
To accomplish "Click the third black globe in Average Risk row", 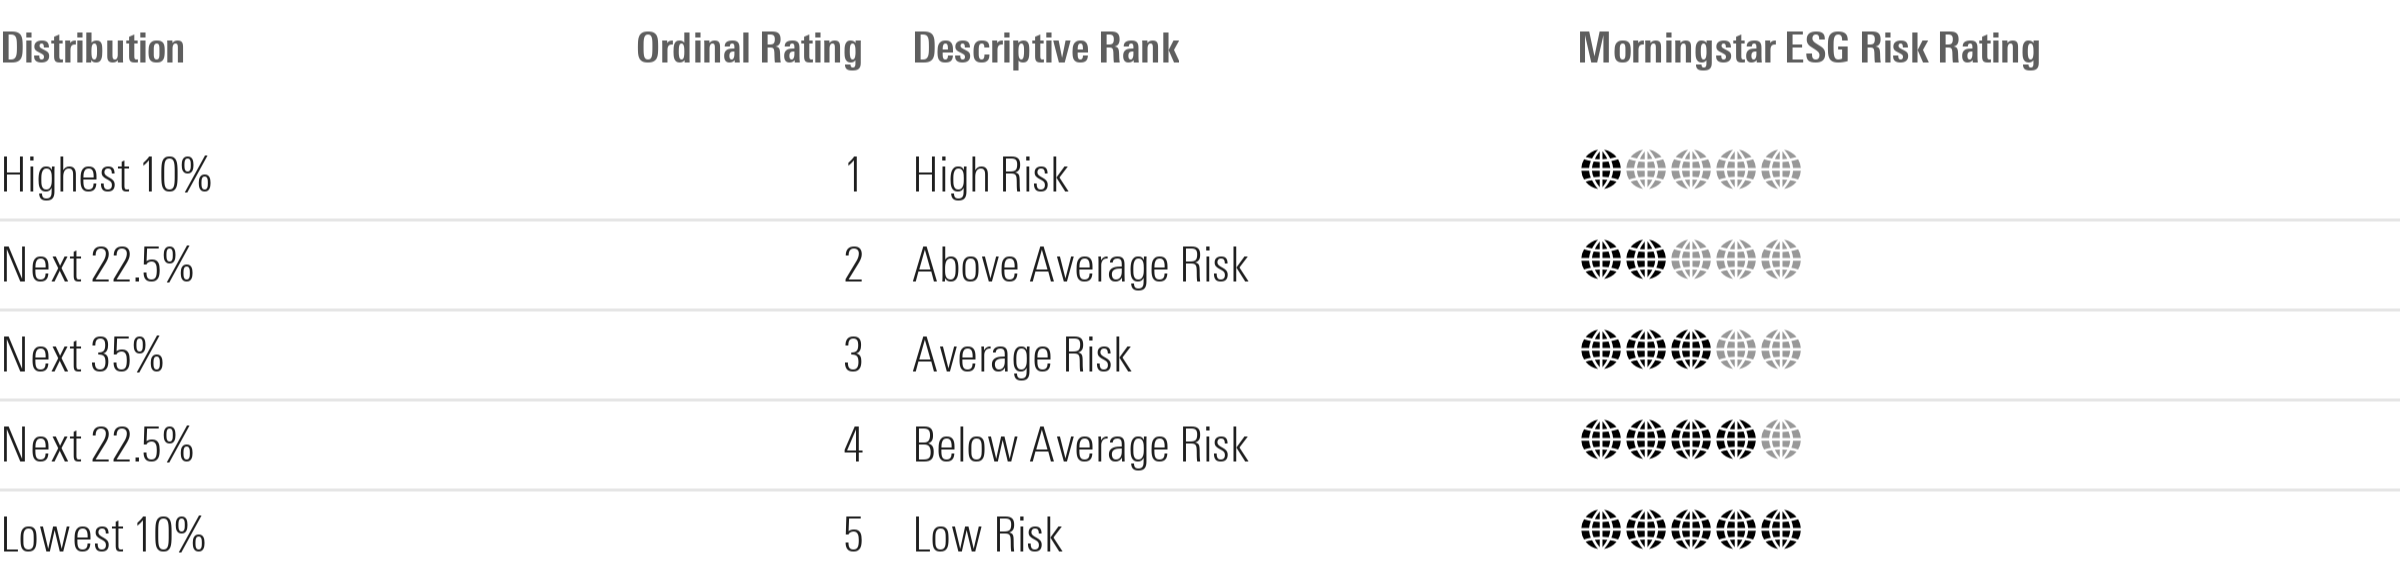I will pos(1690,350).
